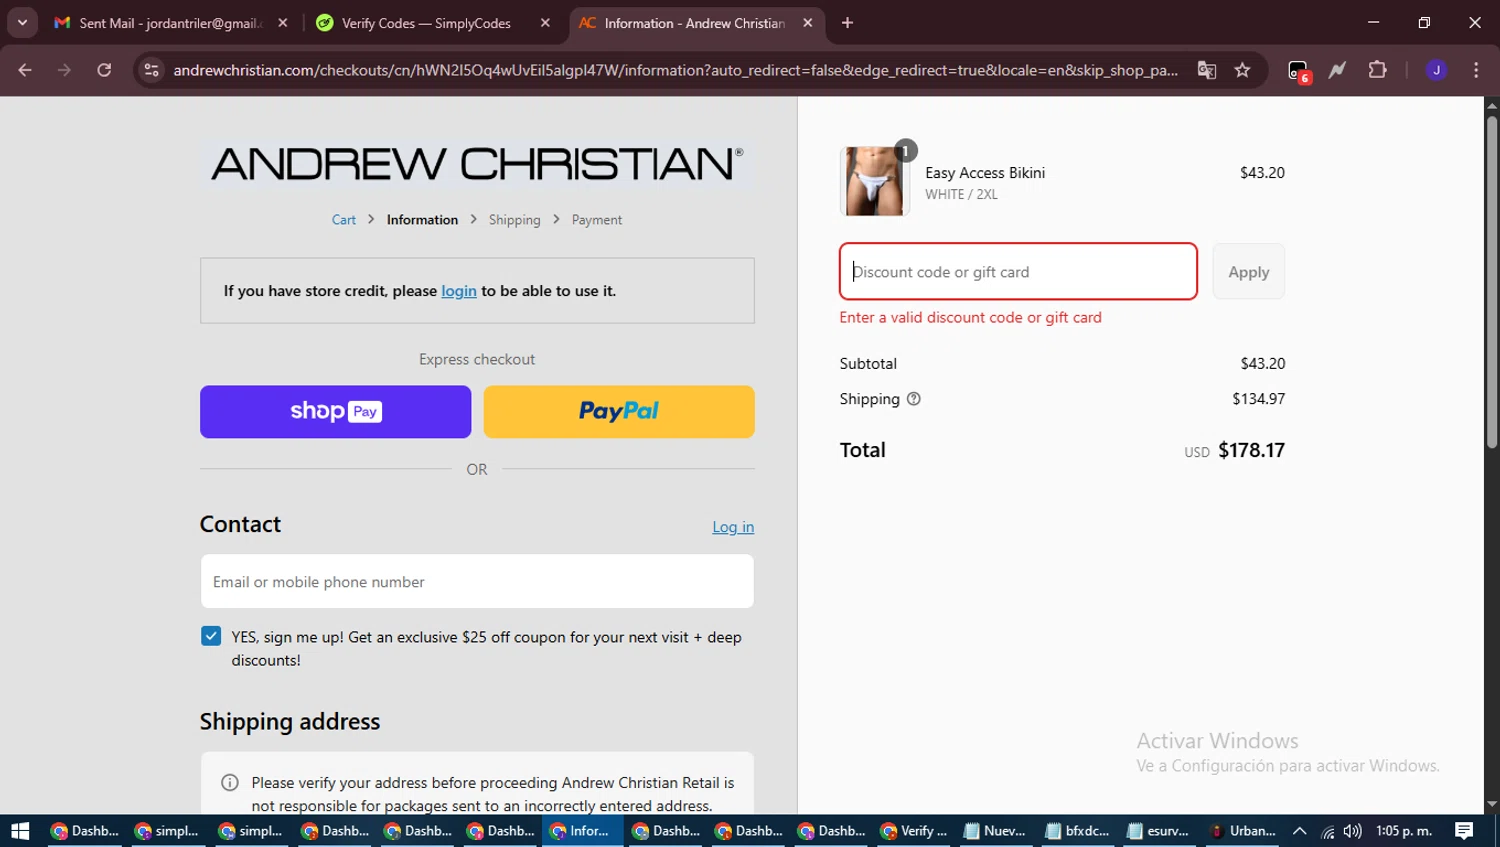This screenshot has height=847, width=1500.
Task: Click the URL address bar
Action: 675,70
